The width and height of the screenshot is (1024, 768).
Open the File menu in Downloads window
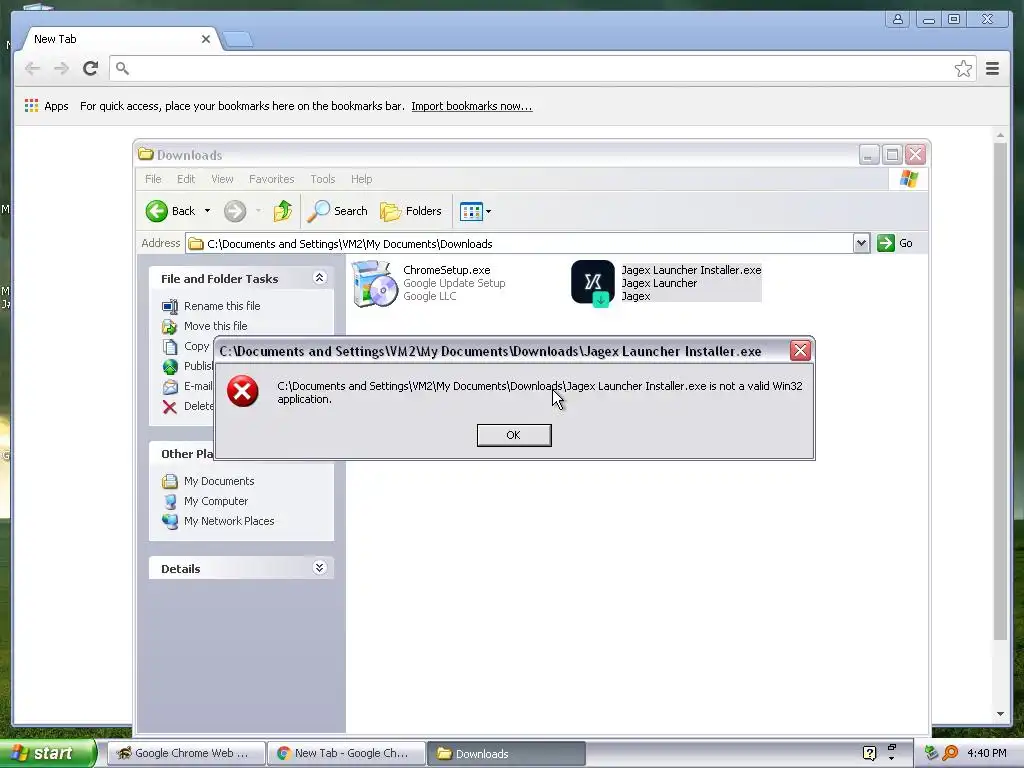coord(153,179)
